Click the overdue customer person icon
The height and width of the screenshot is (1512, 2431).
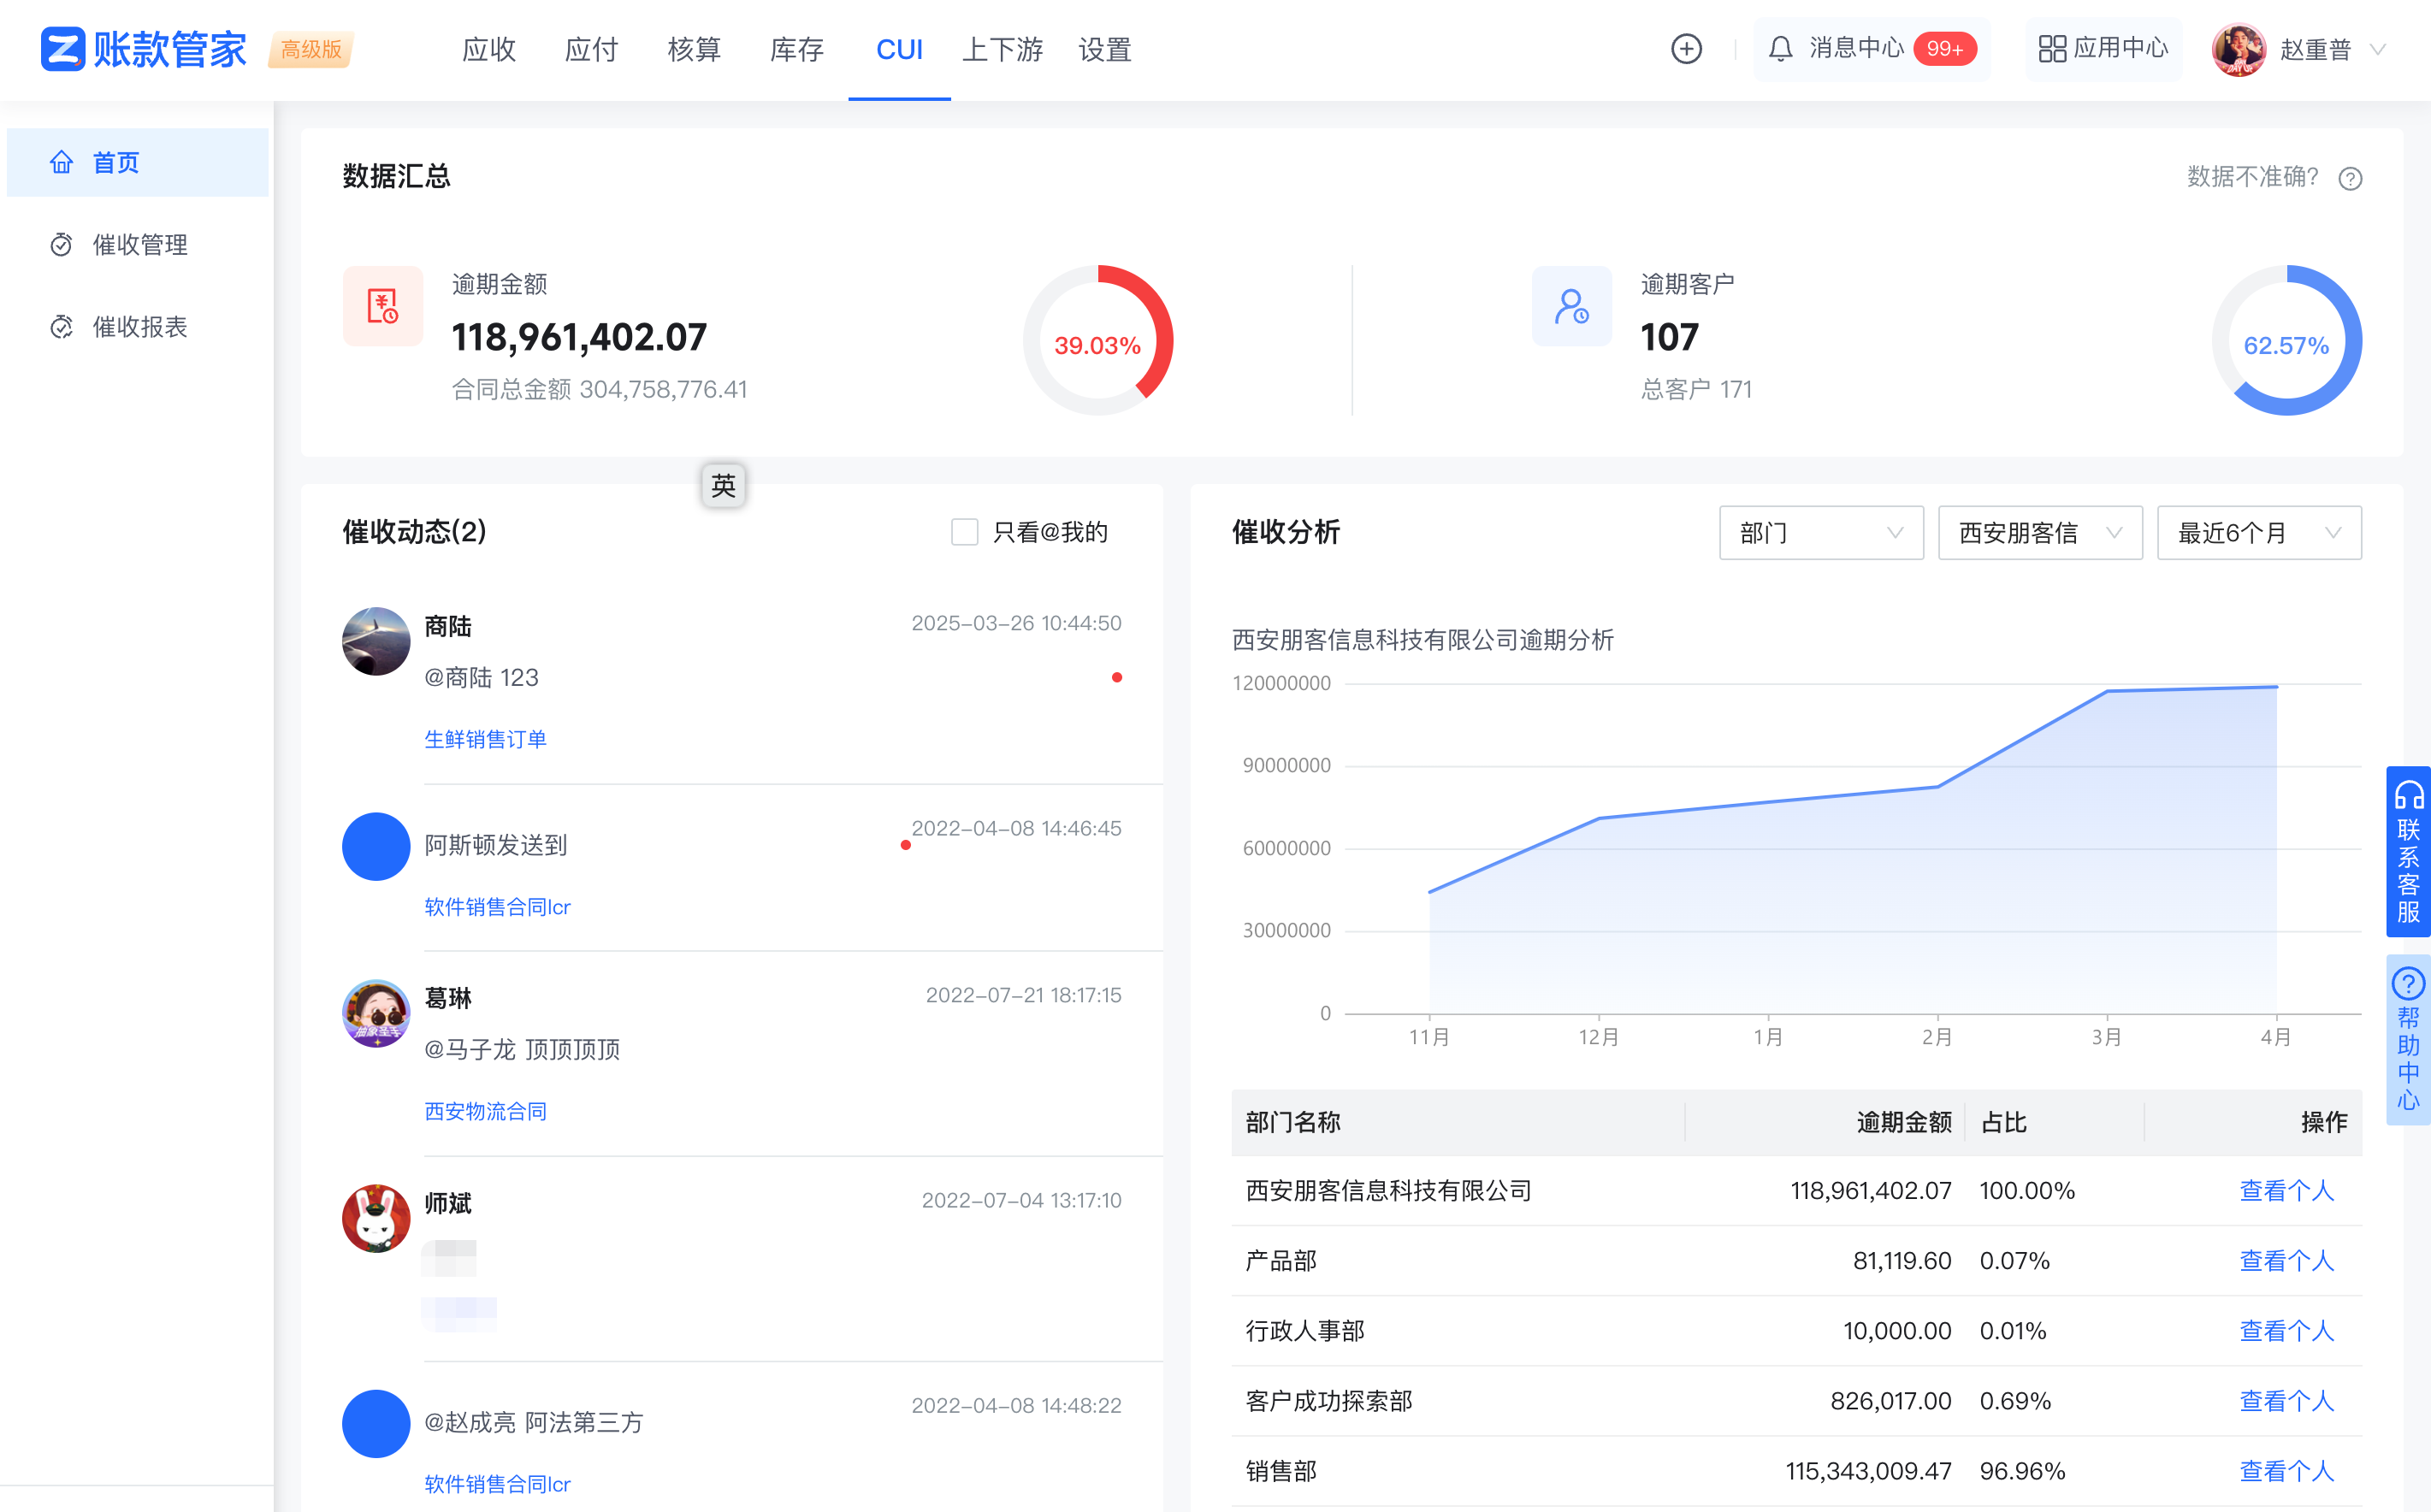coord(1571,306)
